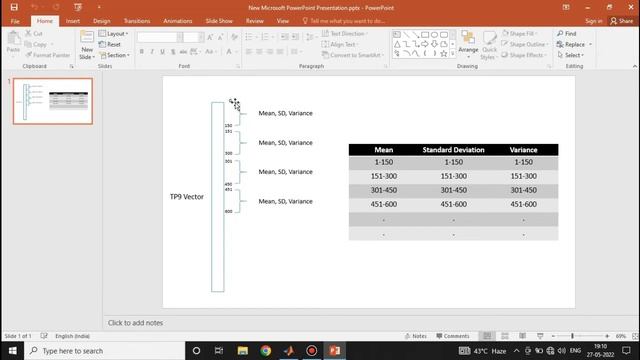This screenshot has height=360, width=640.
Task: Open Convert to SmartArt dropdown
Action: pyautogui.click(x=353, y=55)
